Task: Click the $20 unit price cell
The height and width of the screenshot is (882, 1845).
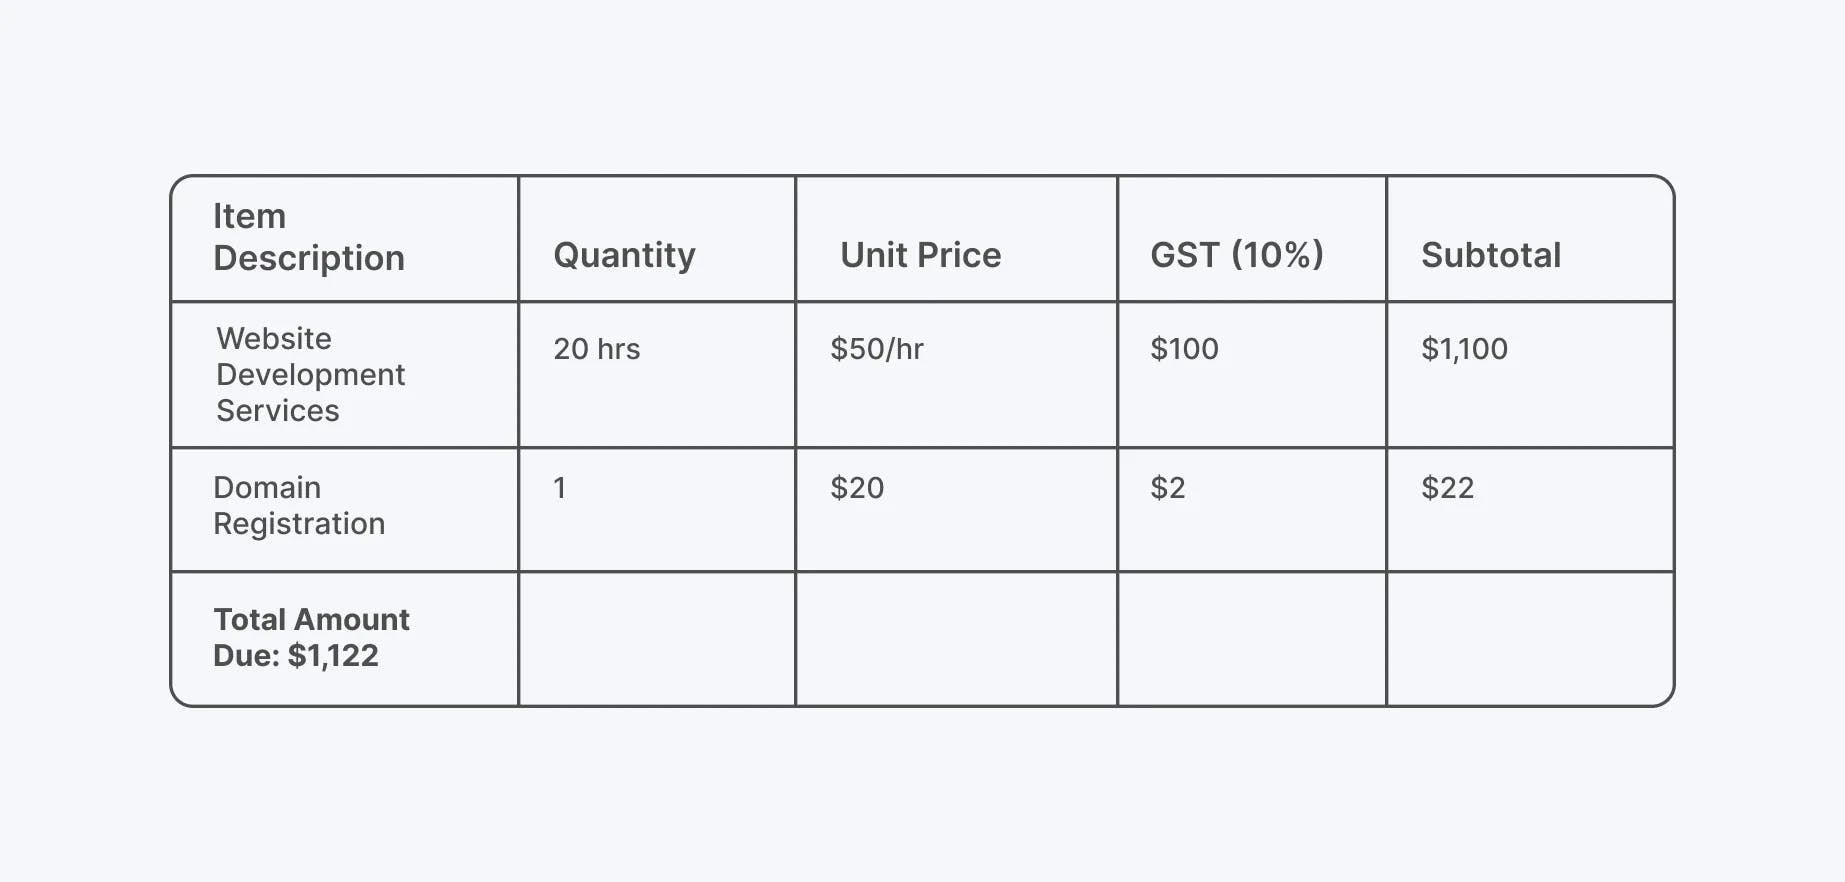Action: click(x=857, y=488)
